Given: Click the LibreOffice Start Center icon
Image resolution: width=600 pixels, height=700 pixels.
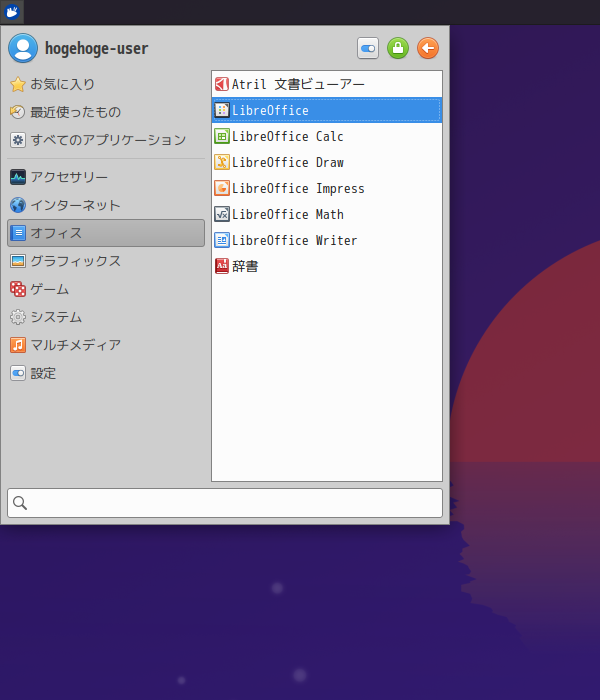Looking at the screenshot, I should (x=222, y=110).
